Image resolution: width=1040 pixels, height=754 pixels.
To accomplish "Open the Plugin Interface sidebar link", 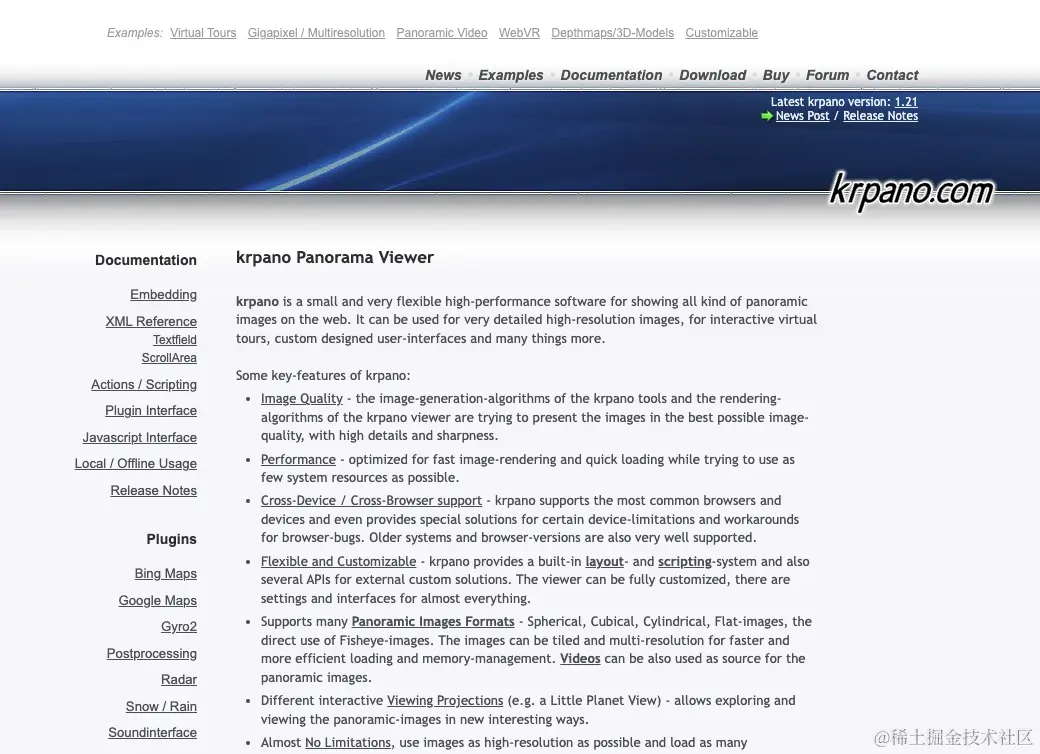I will click(x=151, y=411).
